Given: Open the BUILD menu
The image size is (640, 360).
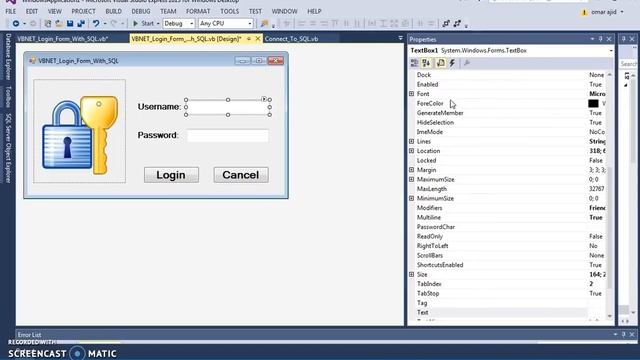Looking at the screenshot, I should [113, 11].
